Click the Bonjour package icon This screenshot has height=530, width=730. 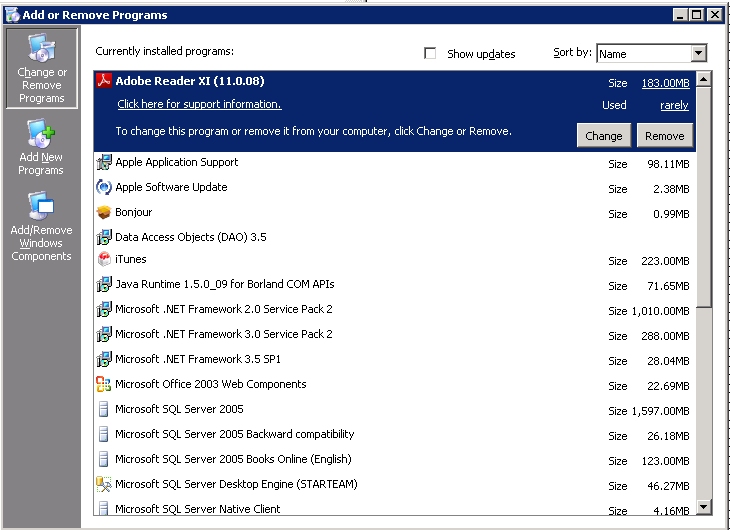click(103, 213)
